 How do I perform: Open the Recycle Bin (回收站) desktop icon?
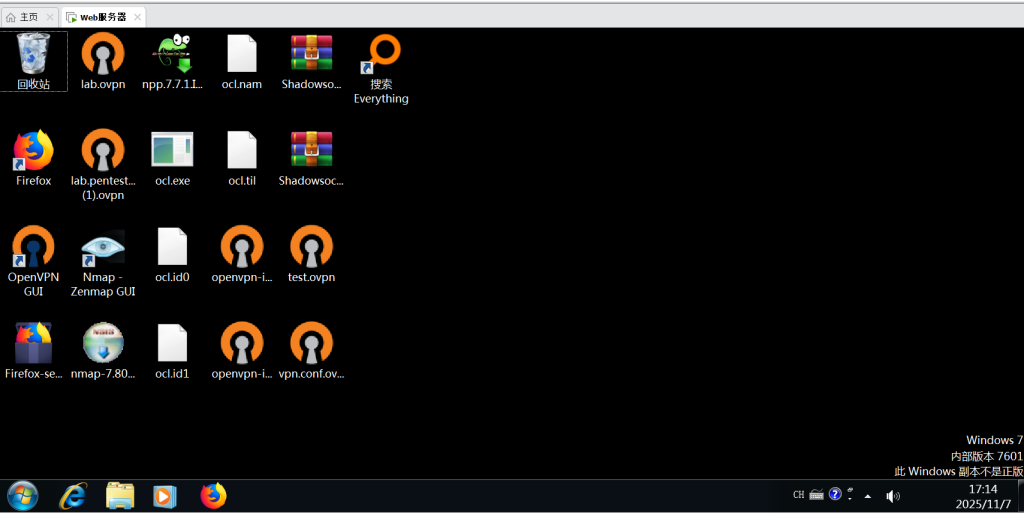tap(34, 60)
